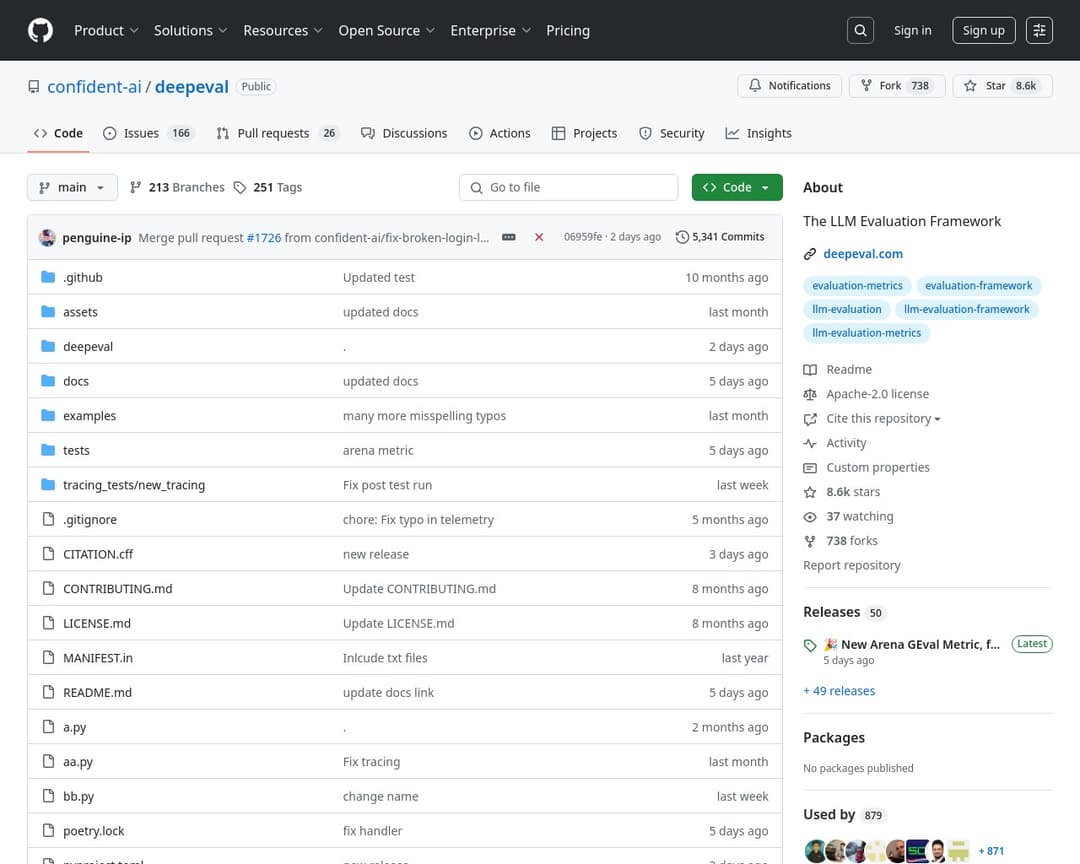
Task: Select the evaluation-metrics topic tag
Action: pos(858,286)
